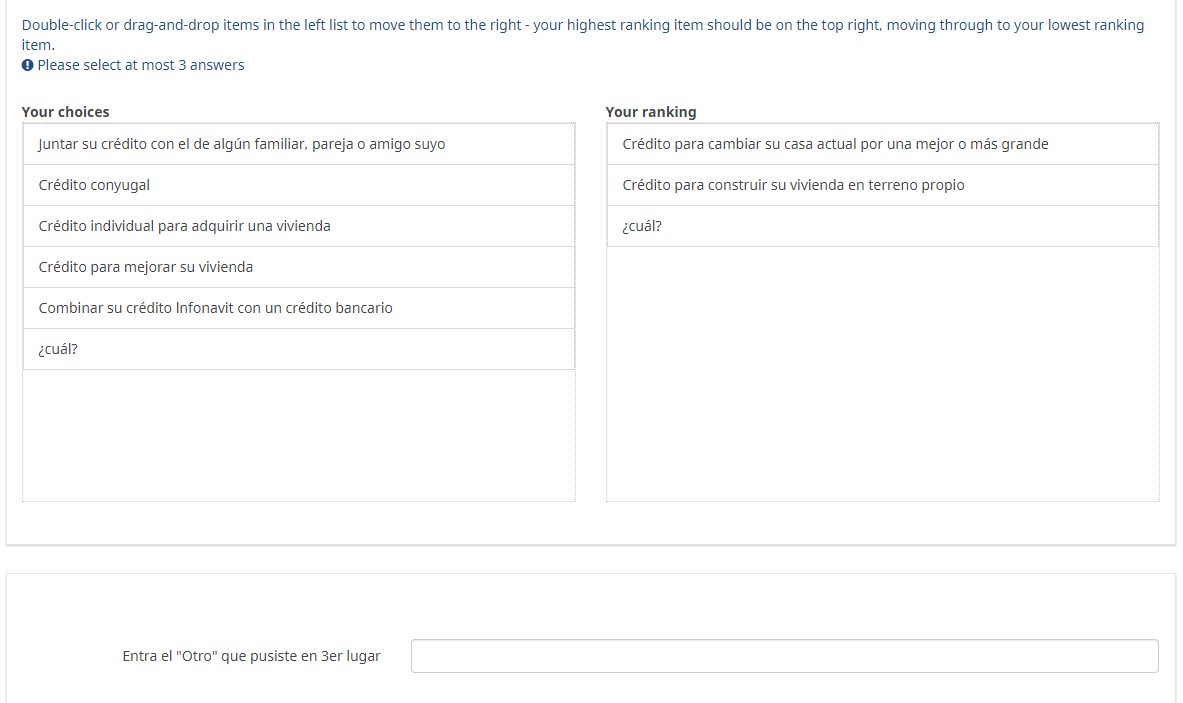Select the "Crédito conyugal" choice item
The width and height of the screenshot is (1183, 703).
click(x=94, y=185)
